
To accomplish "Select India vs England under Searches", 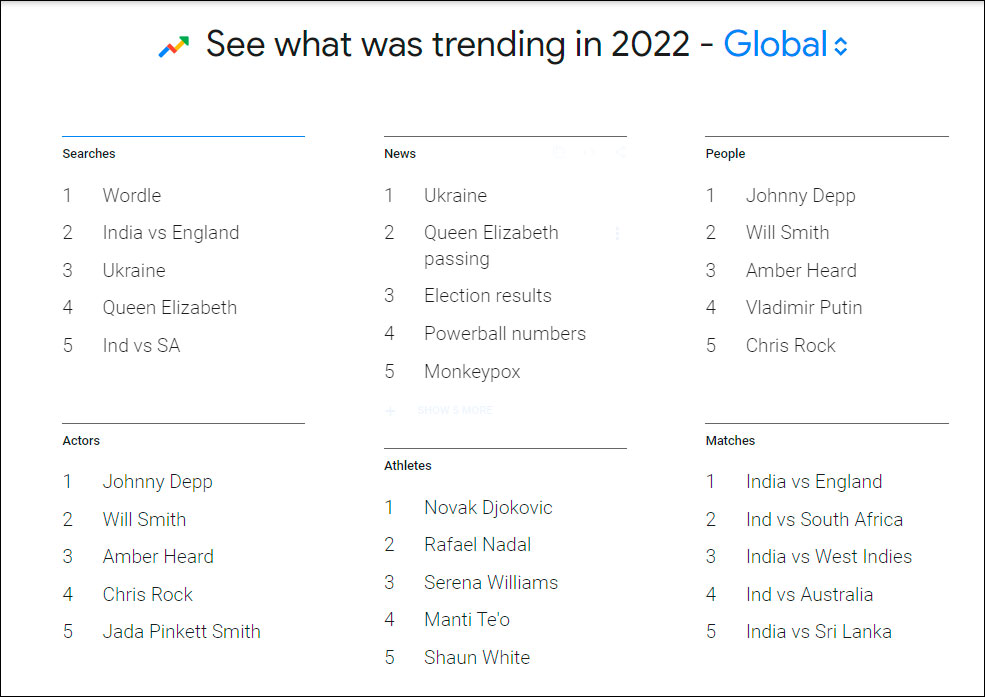I will point(170,233).
